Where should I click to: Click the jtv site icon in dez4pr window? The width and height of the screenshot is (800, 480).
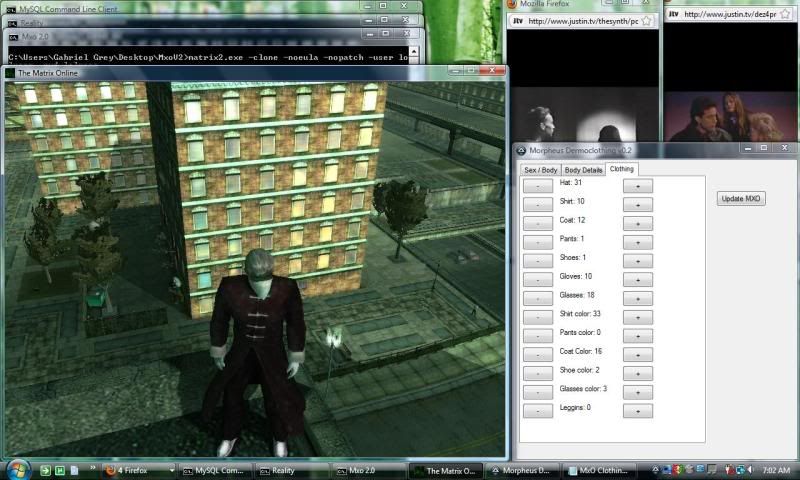pyautogui.click(x=673, y=14)
